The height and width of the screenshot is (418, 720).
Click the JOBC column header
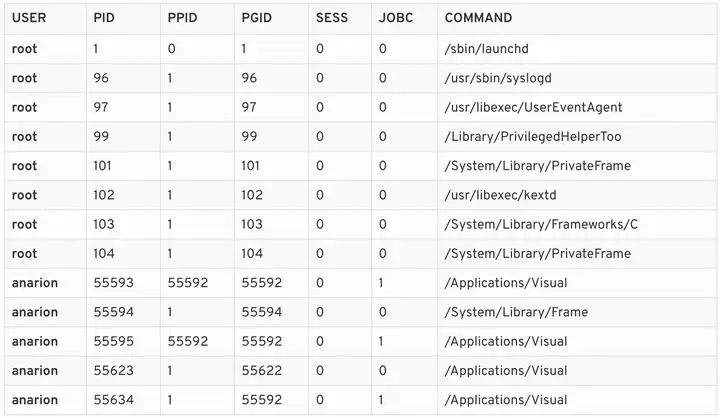[x=396, y=18]
